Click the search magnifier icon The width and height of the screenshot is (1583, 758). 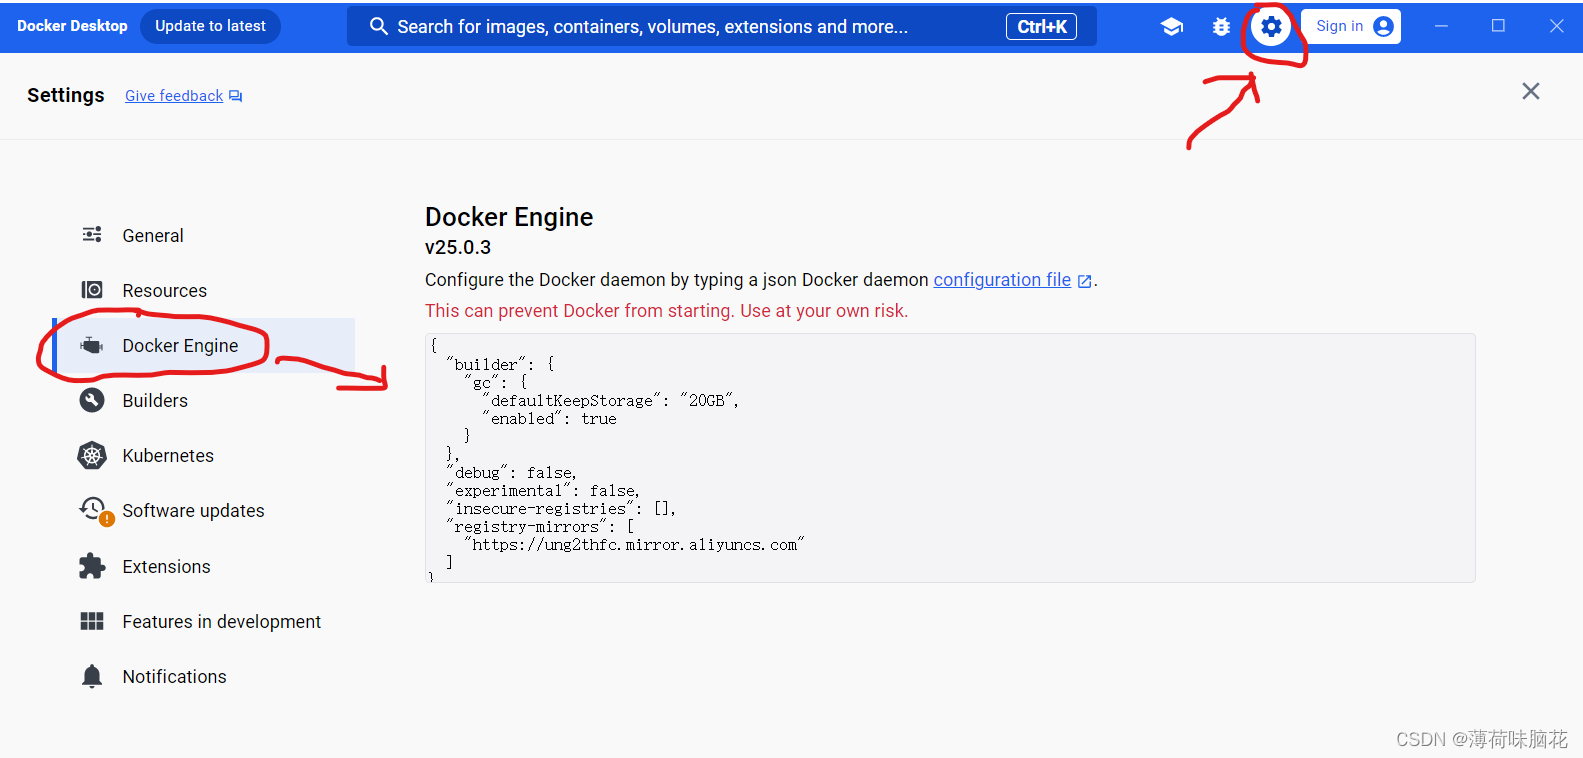[x=378, y=26]
